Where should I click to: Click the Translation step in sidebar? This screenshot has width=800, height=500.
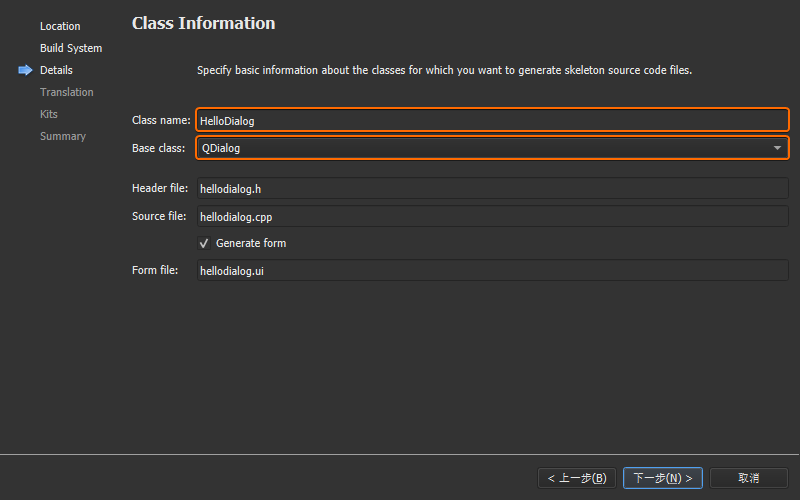pos(67,92)
